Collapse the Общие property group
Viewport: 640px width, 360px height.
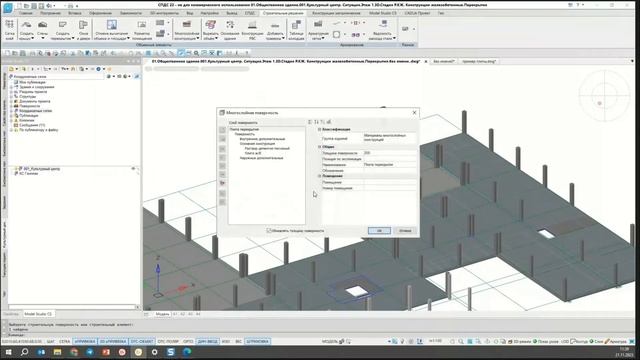(320, 147)
